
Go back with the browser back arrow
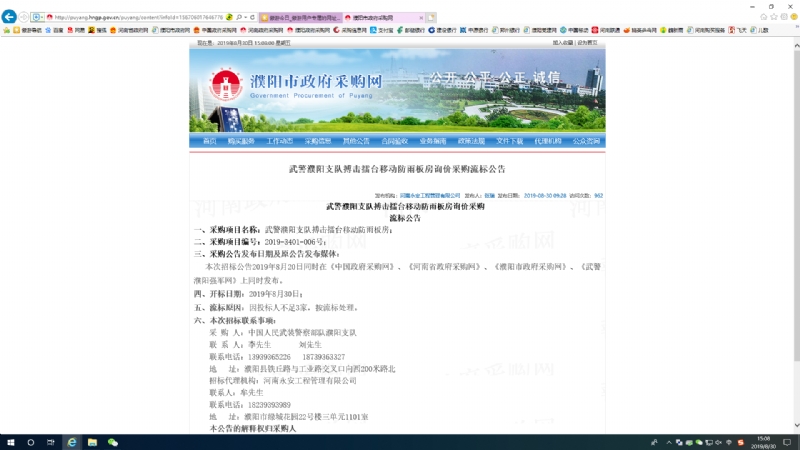click(9, 17)
